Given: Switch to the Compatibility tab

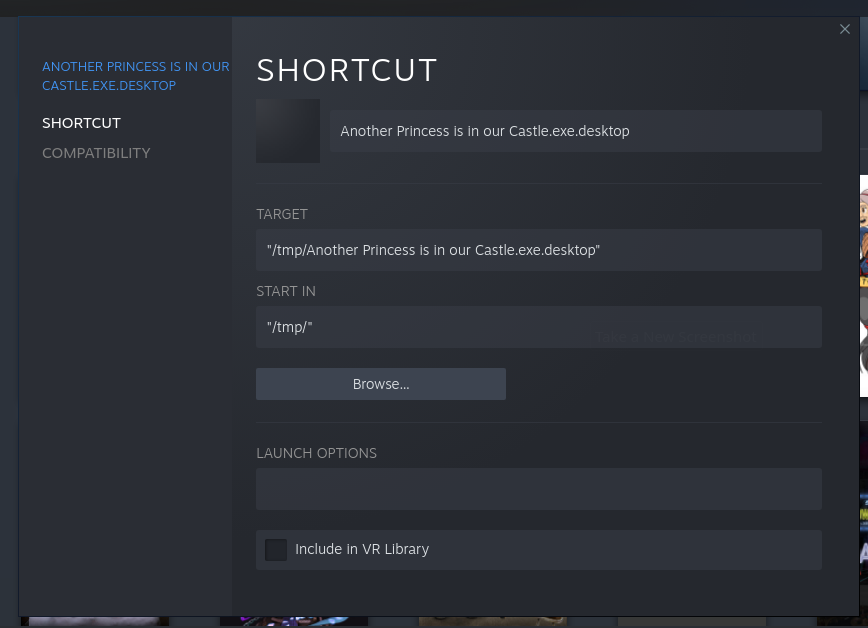Looking at the screenshot, I should [96, 153].
